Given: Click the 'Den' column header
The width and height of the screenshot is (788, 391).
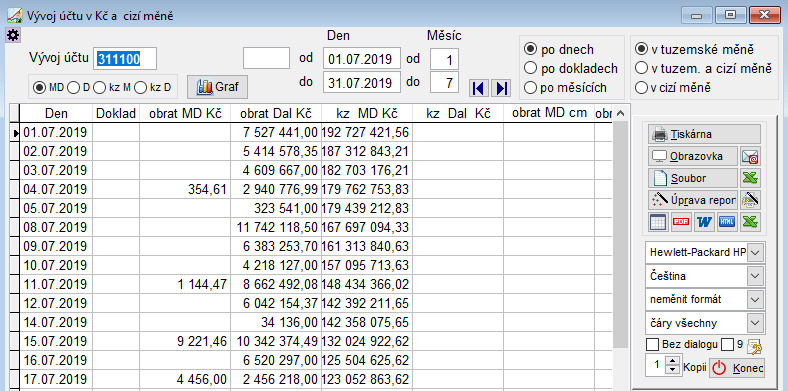Looking at the screenshot, I should (x=56, y=113).
